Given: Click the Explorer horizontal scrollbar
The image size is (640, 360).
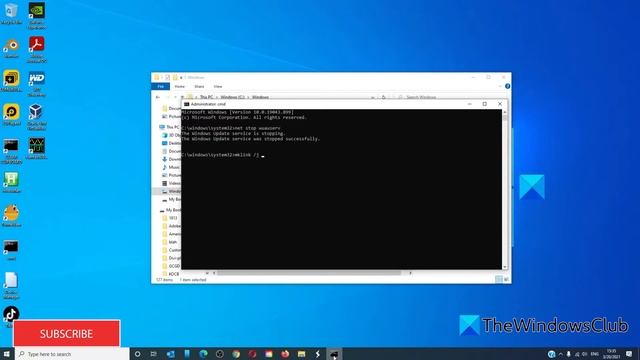Looking at the screenshot, I should pyautogui.click(x=309, y=273).
